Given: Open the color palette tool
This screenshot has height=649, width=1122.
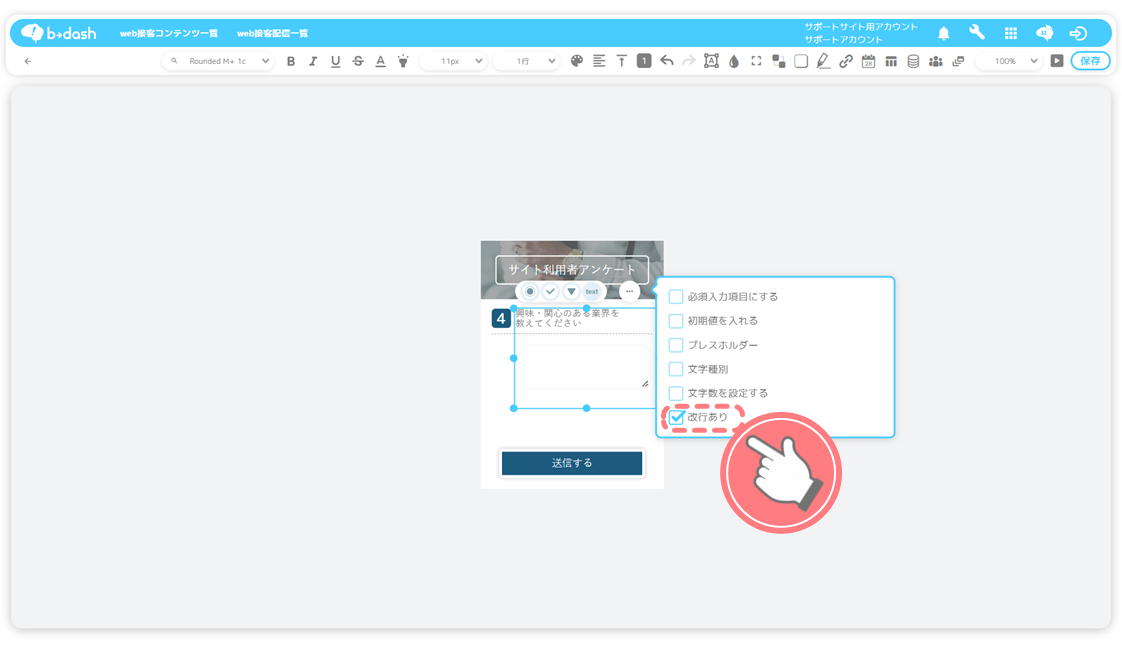Looking at the screenshot, I should click(x=577, y=61).
